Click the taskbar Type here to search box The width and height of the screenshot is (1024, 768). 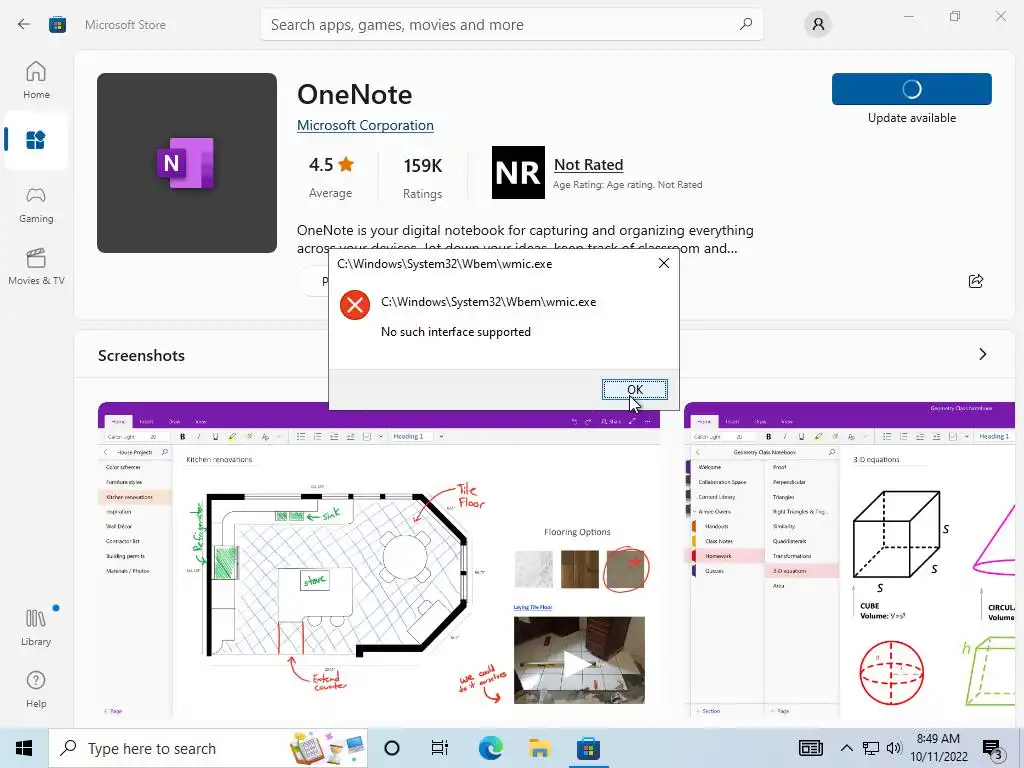pyautogui.click(x=208, y=748)
